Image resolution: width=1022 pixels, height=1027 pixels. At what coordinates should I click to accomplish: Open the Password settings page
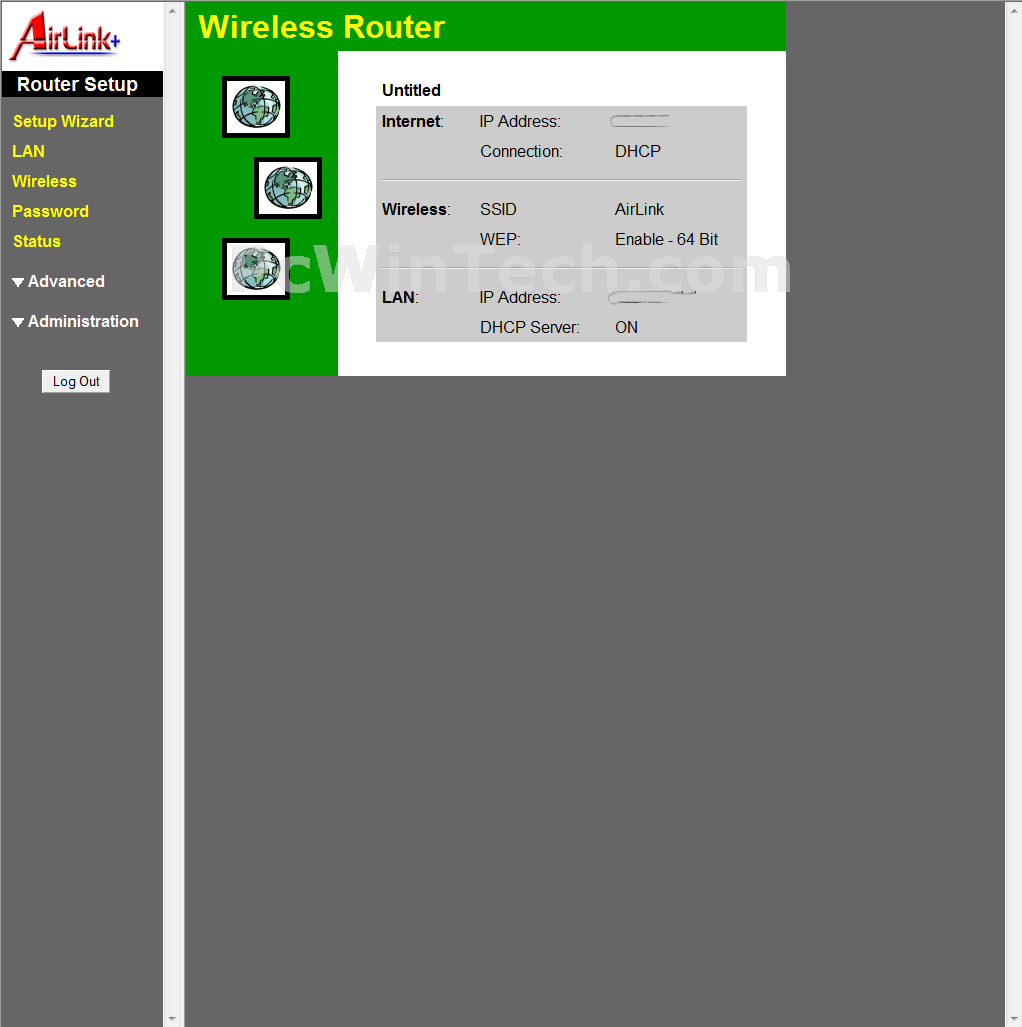point(50,212)
